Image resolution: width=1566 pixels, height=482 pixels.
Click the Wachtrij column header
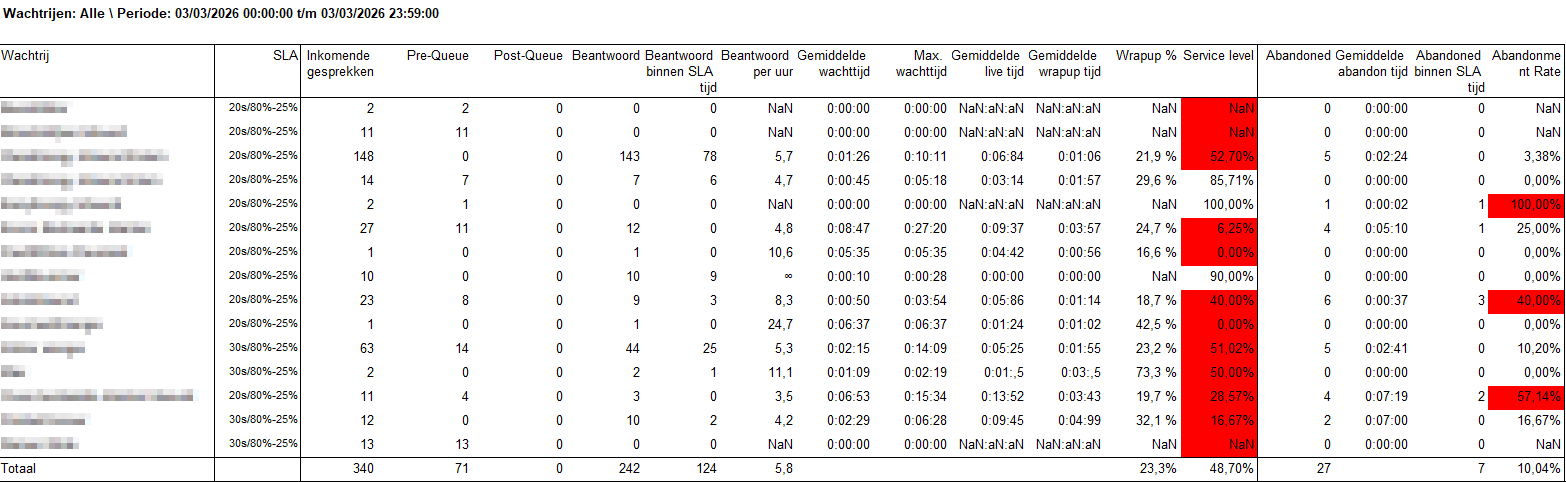point(26,57)
